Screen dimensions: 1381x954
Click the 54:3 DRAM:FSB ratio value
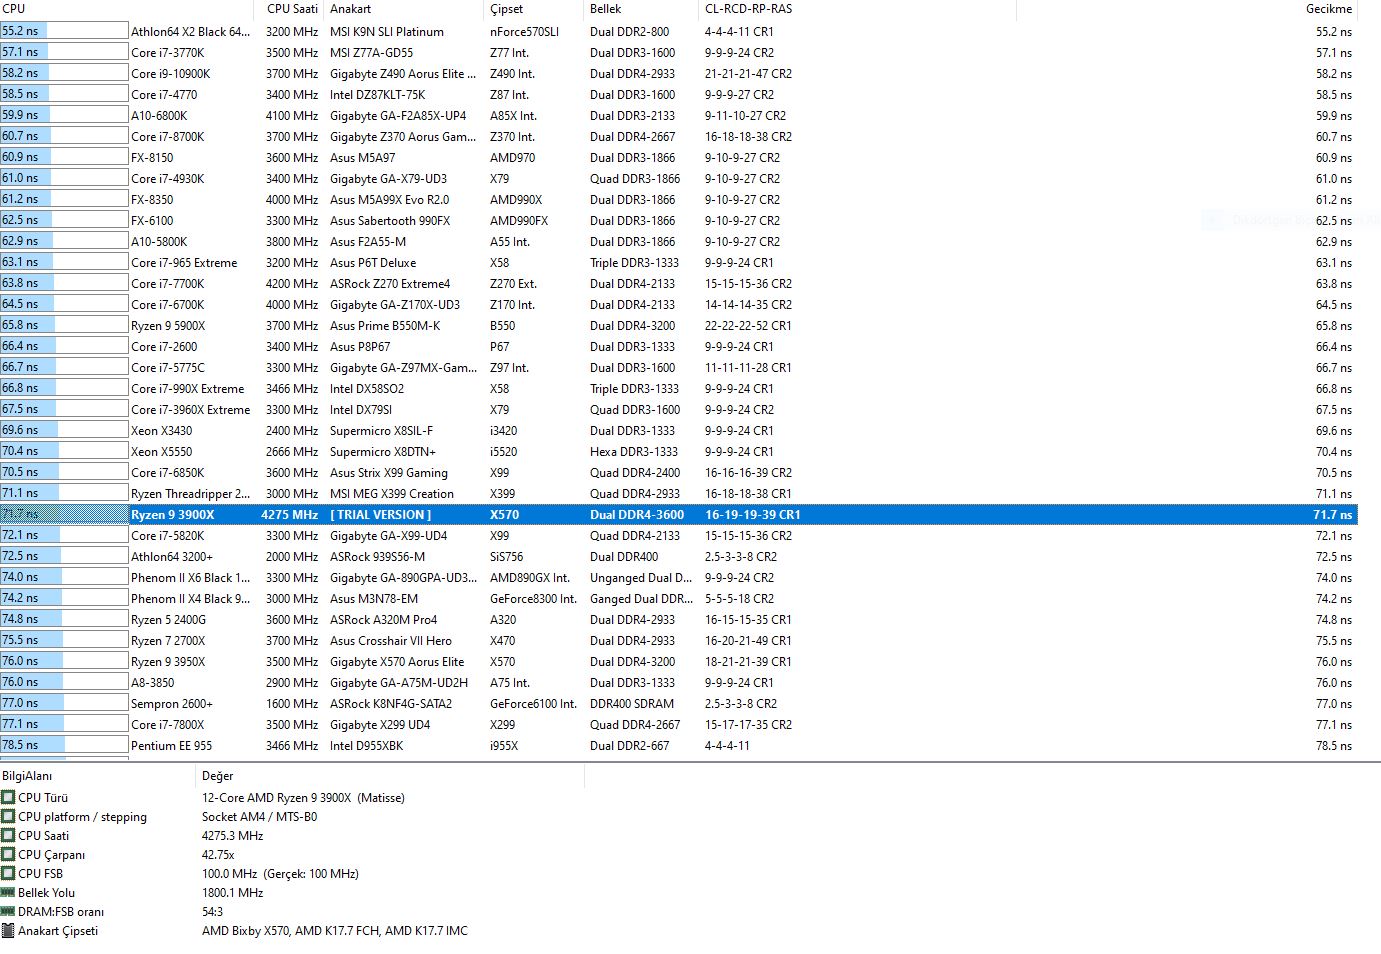tap(212, 911)
